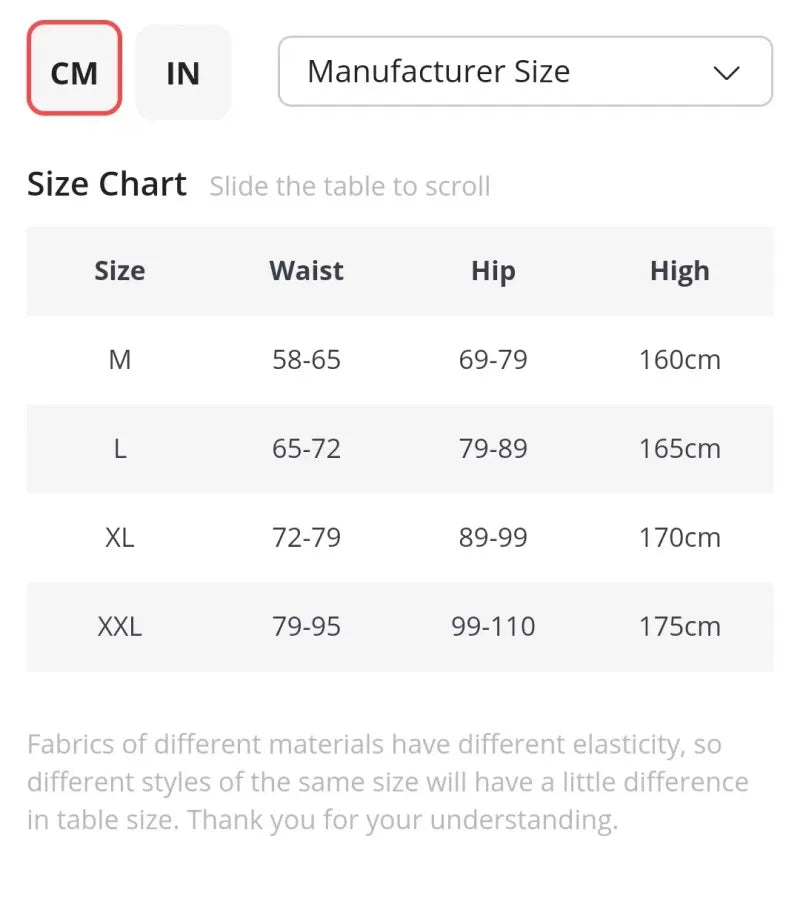Select the XL size row

(120, 538)
